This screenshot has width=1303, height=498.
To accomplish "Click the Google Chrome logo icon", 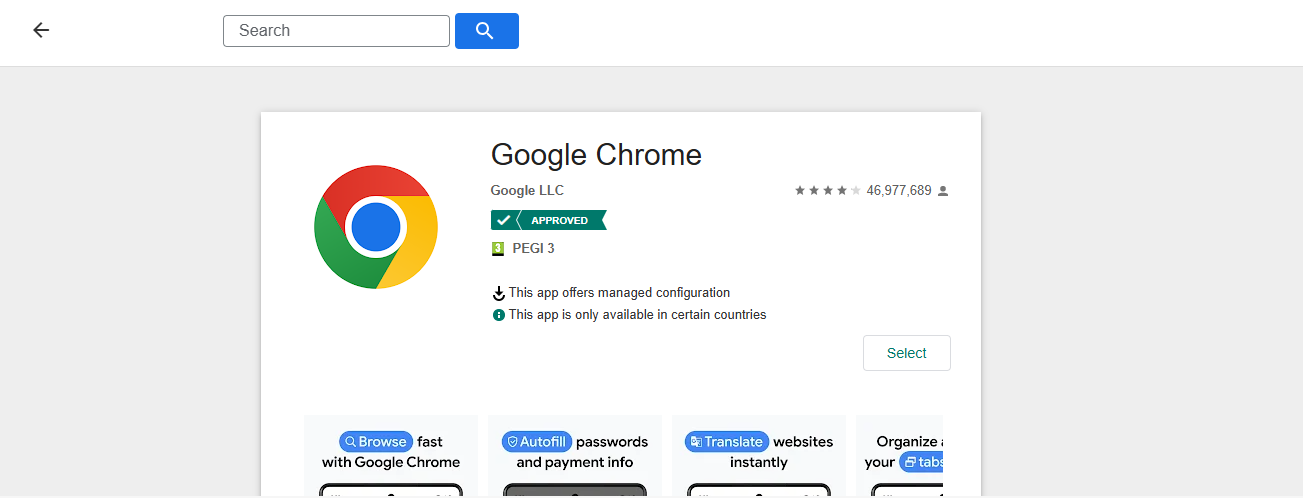I will [376, 227].
